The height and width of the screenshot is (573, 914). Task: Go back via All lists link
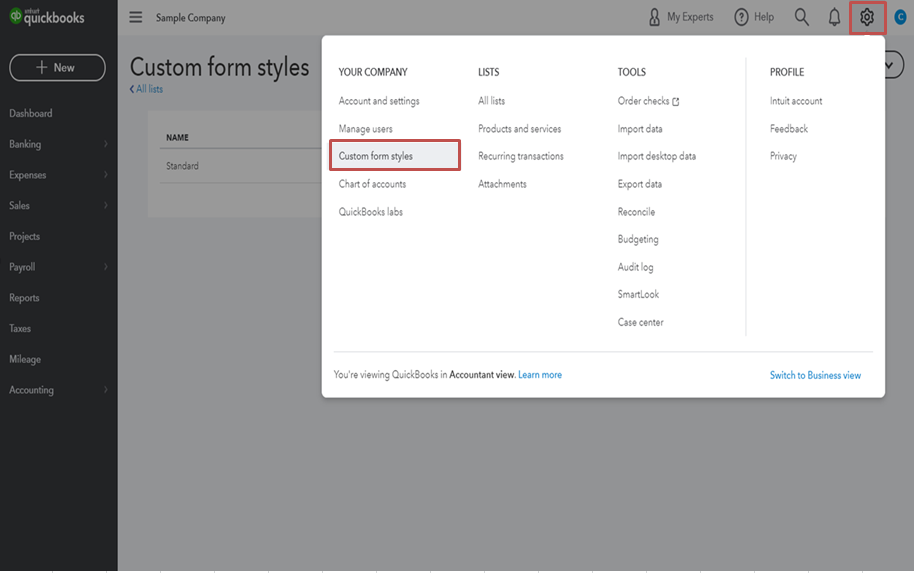tap(146, 89)
